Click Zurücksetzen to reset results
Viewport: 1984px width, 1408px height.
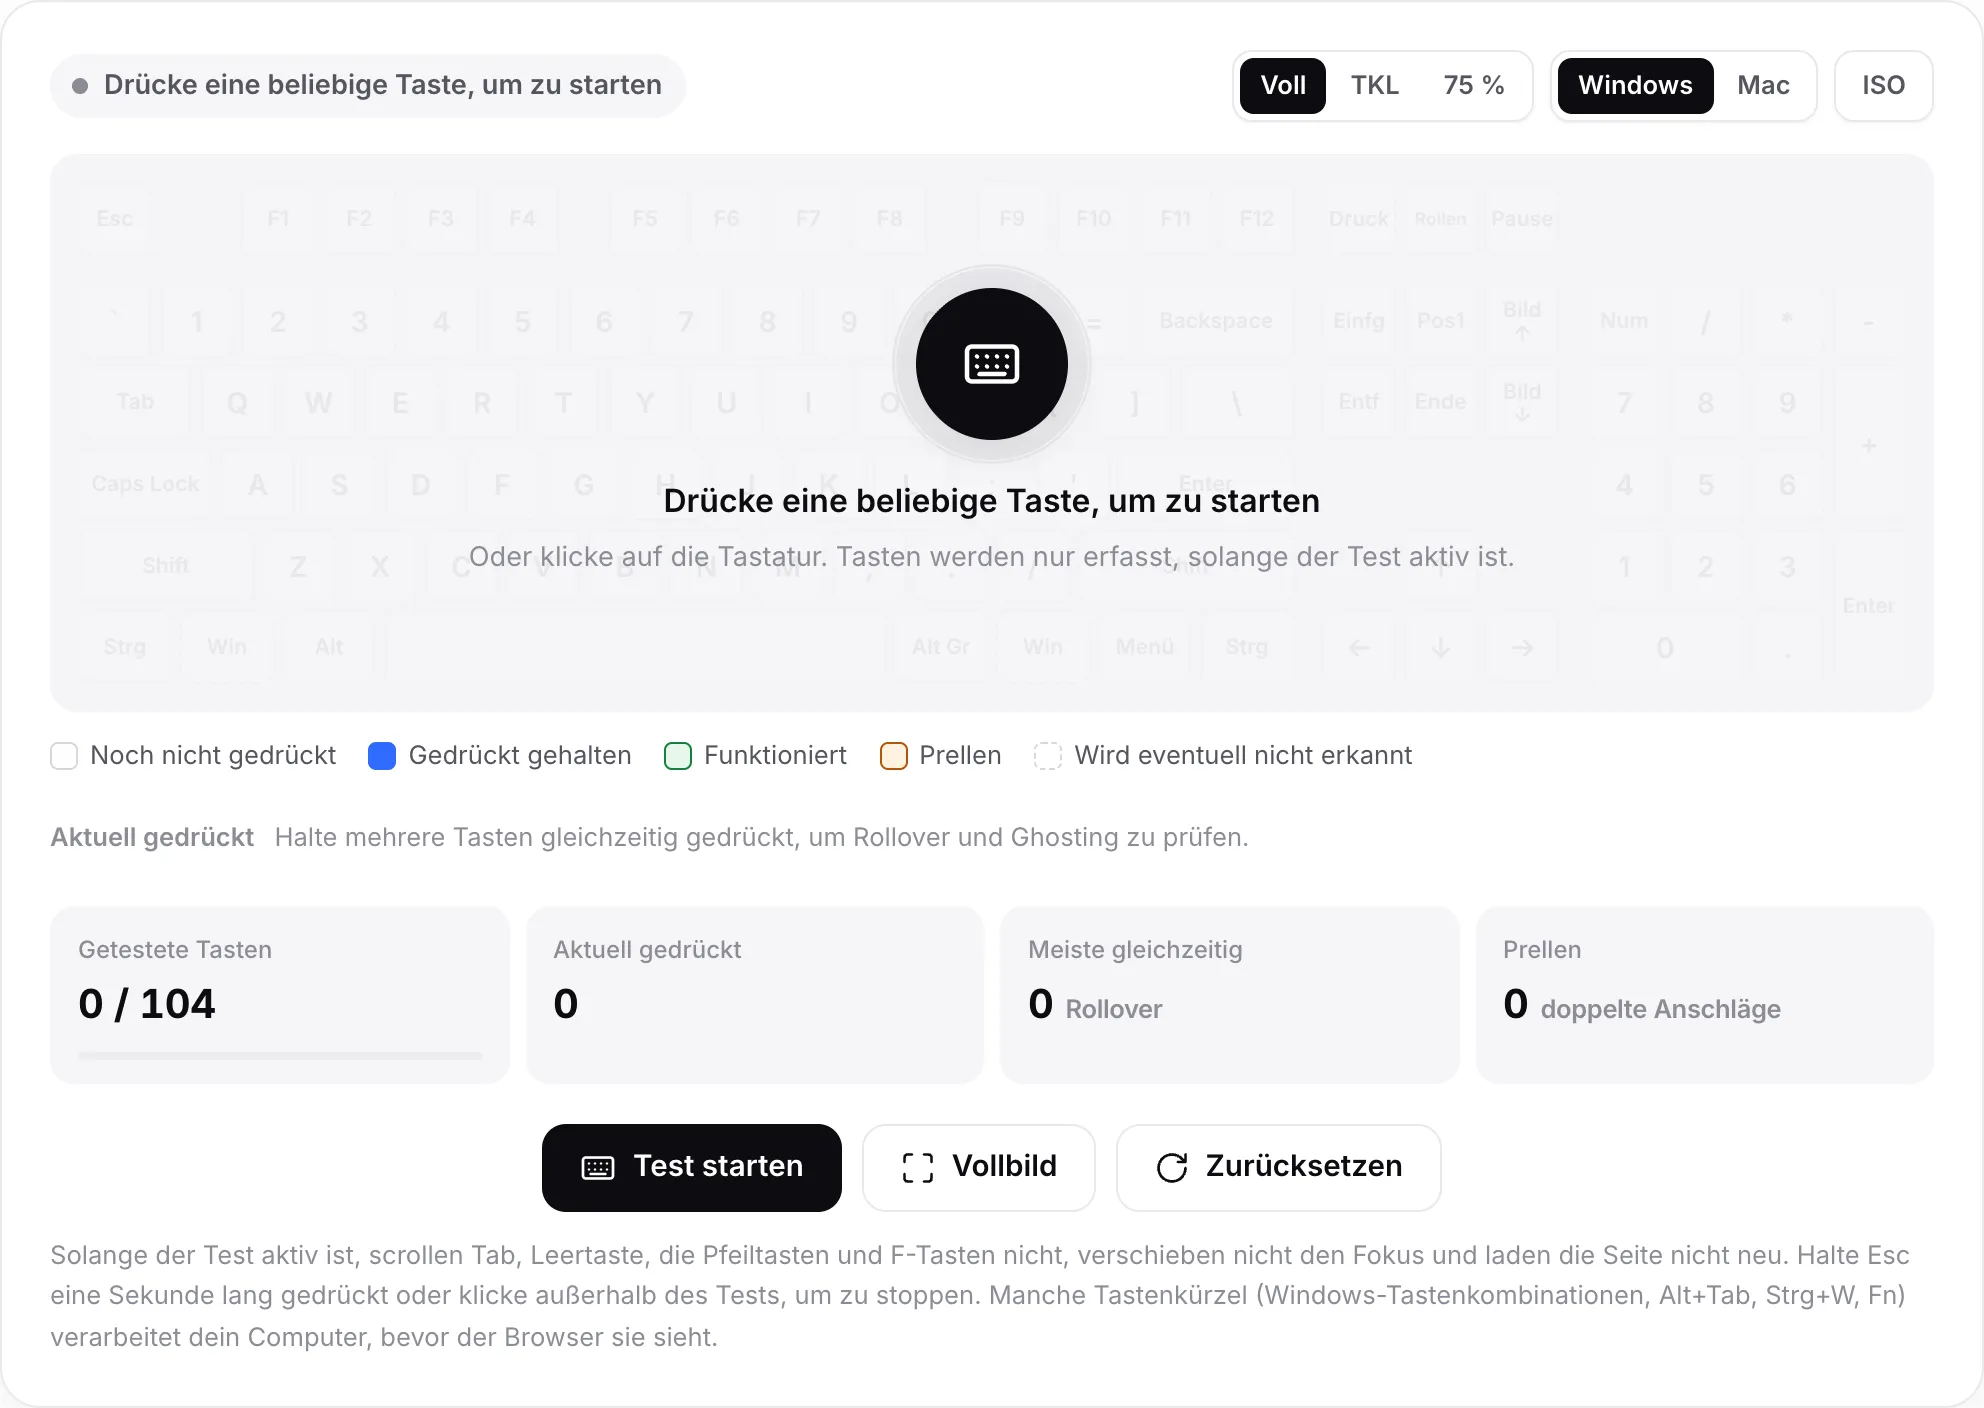[x=1278, y=1167]
